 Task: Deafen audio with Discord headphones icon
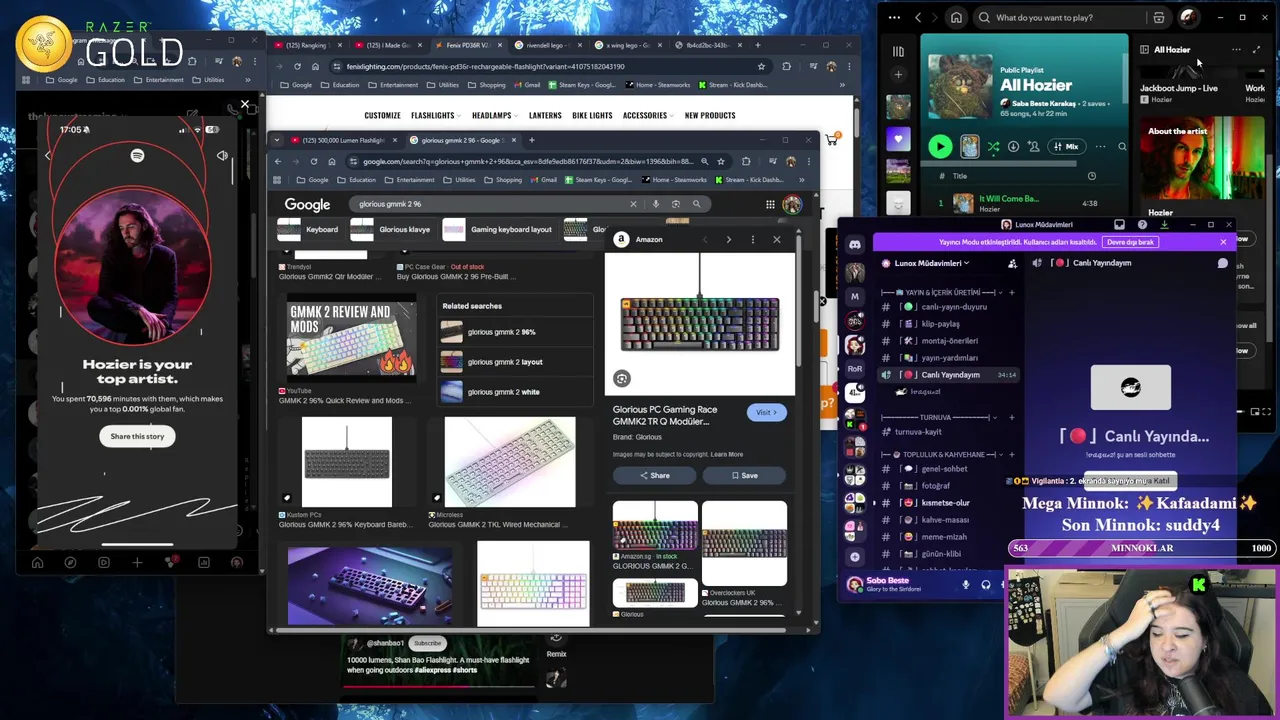[x=986, y=585]
